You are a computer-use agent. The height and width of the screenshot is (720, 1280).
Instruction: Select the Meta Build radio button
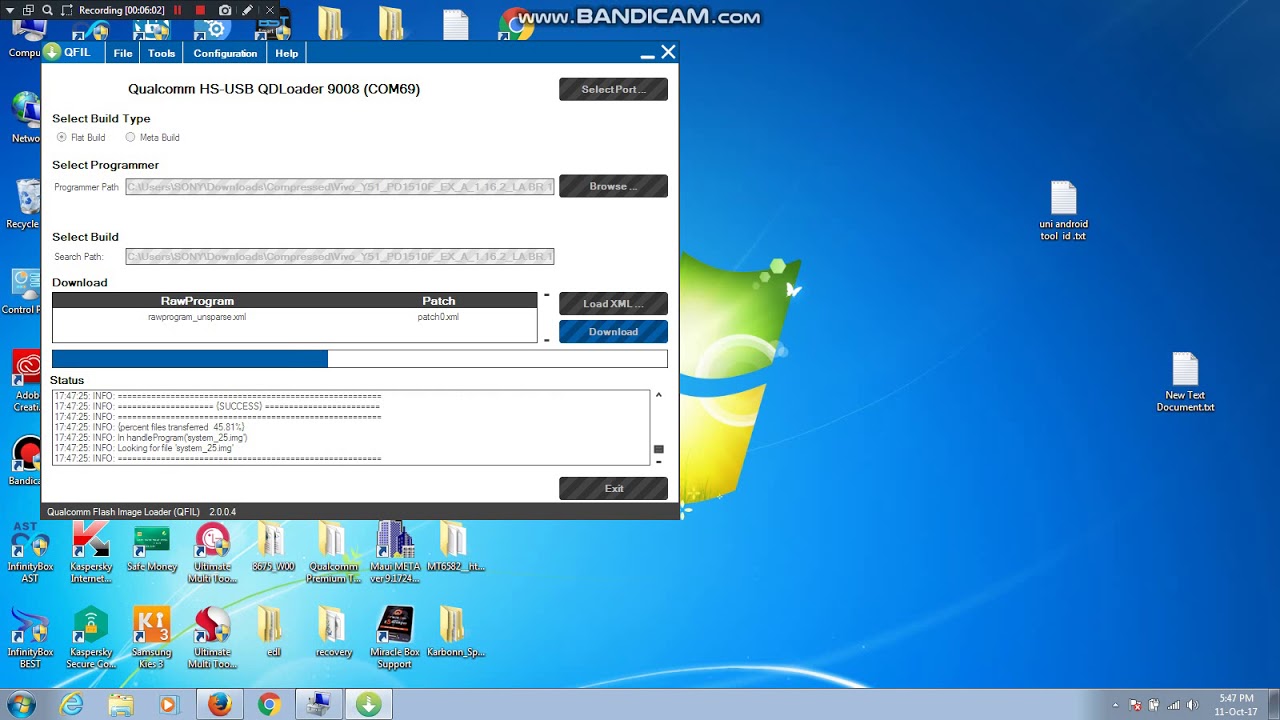pos(130,137)
